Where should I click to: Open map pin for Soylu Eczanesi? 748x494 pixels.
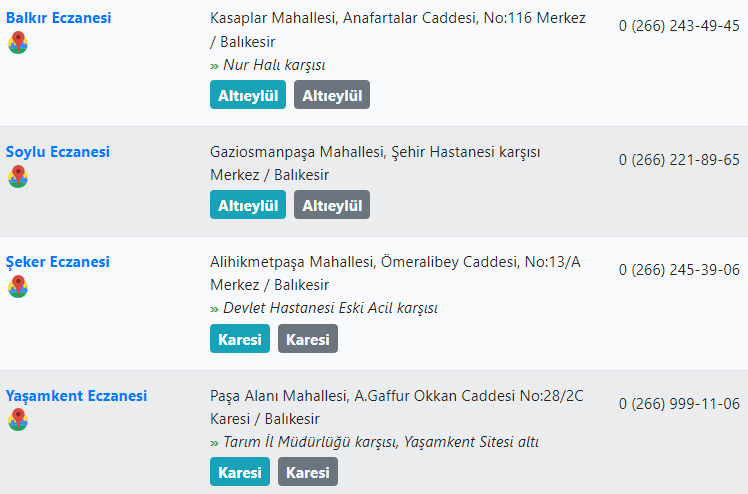point(18,176)
